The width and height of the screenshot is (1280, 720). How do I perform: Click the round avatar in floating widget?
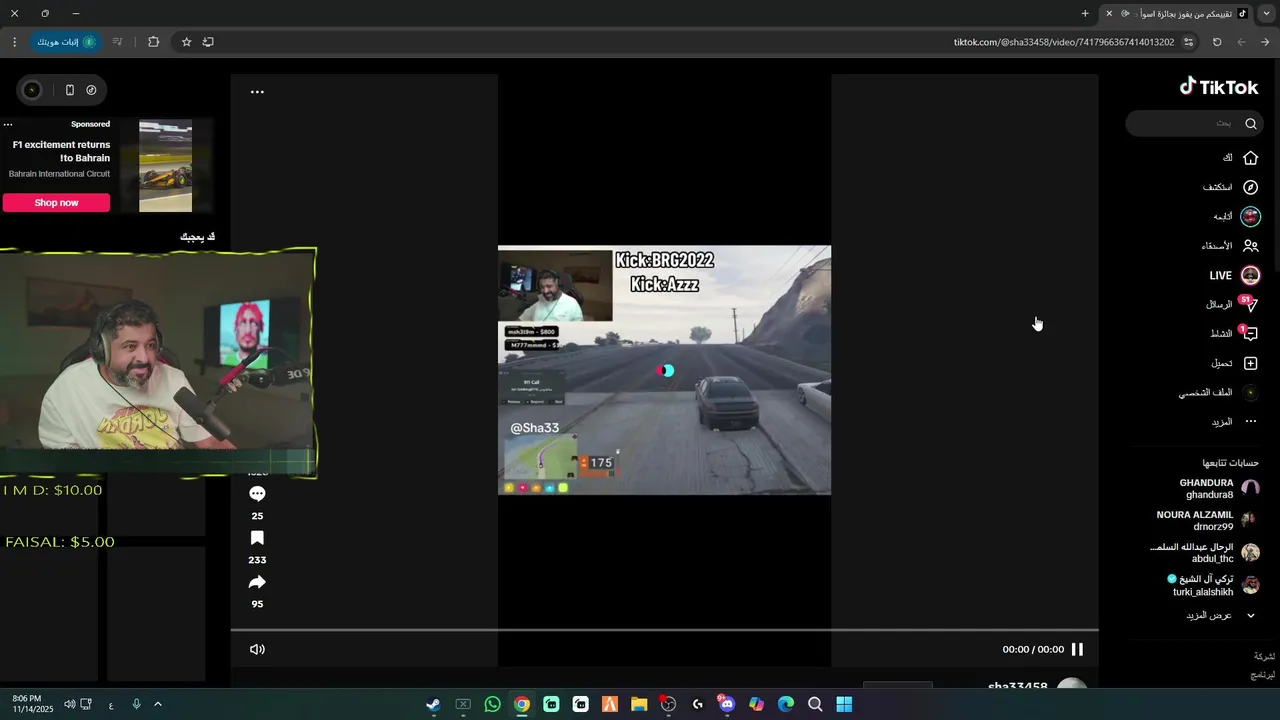pos(32,90)
